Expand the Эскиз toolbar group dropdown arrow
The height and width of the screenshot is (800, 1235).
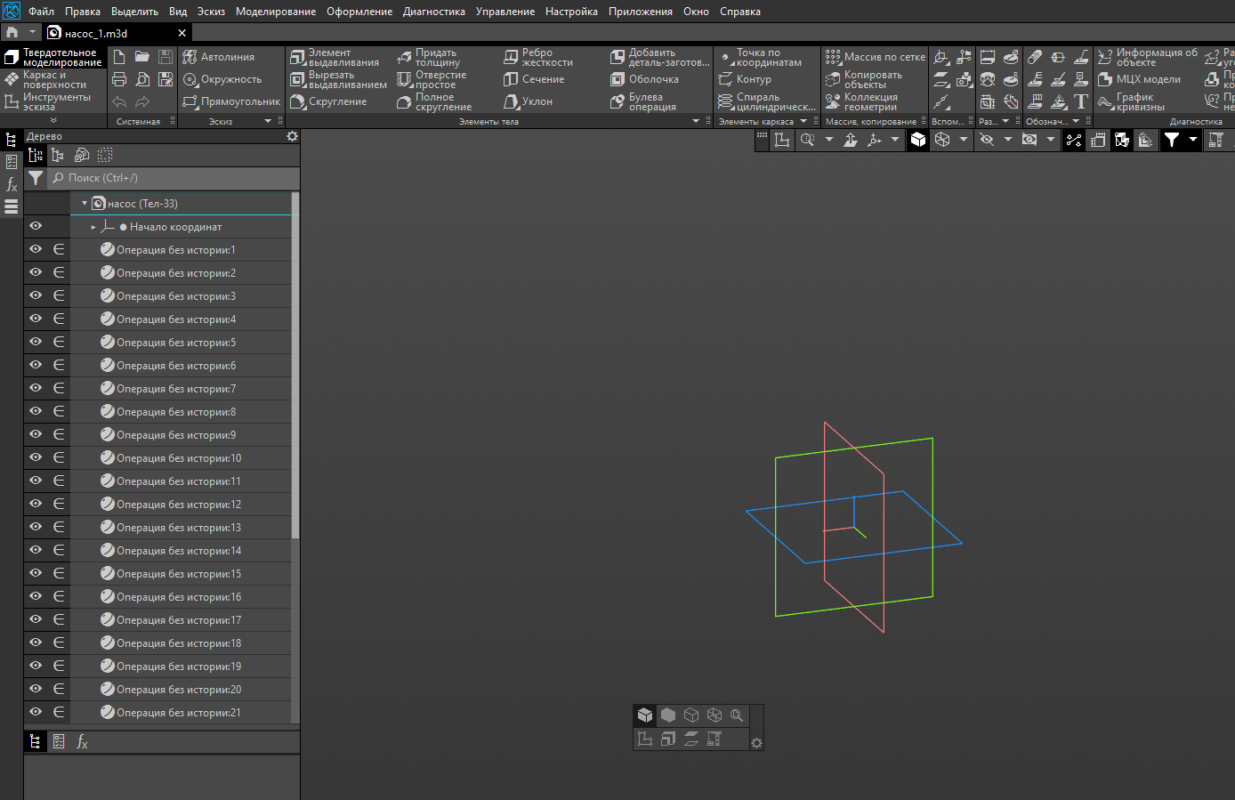(x=267, y=121)
